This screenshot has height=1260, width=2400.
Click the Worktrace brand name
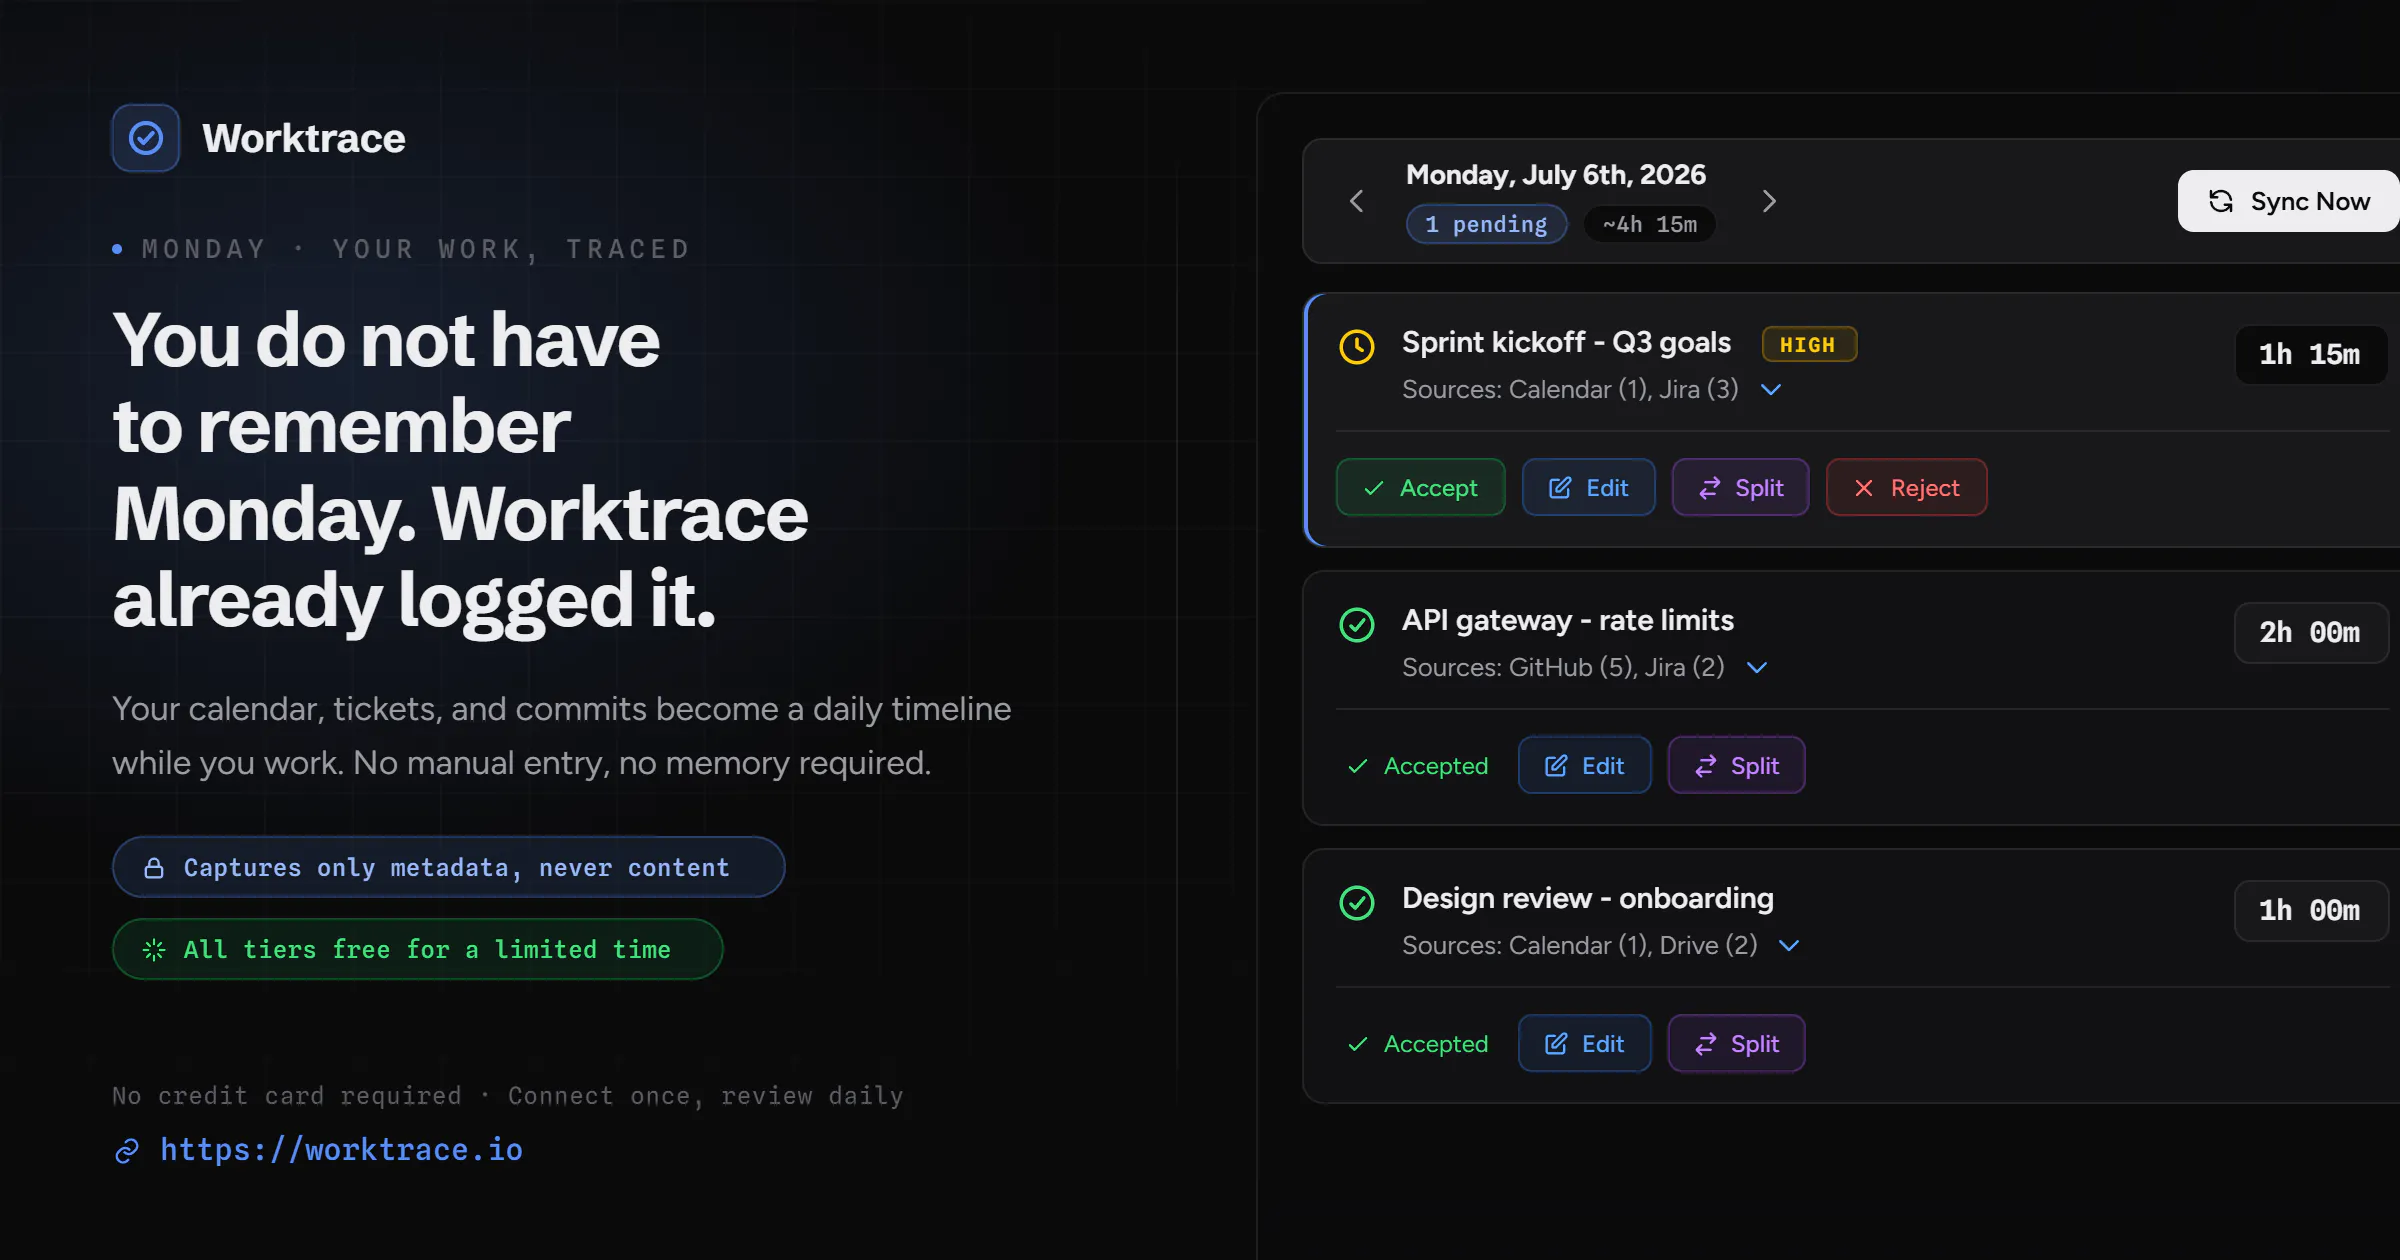[x=304, y=138]
